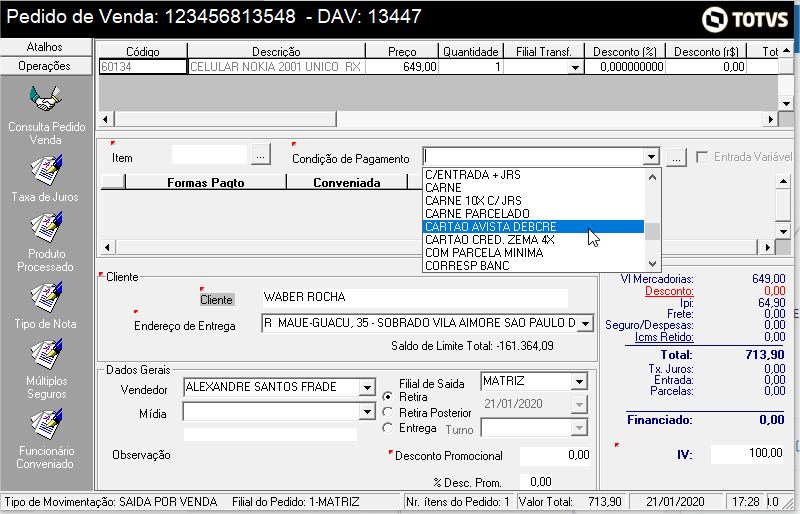
Task: Click the Item input field
Action: [x=209, y=155]
